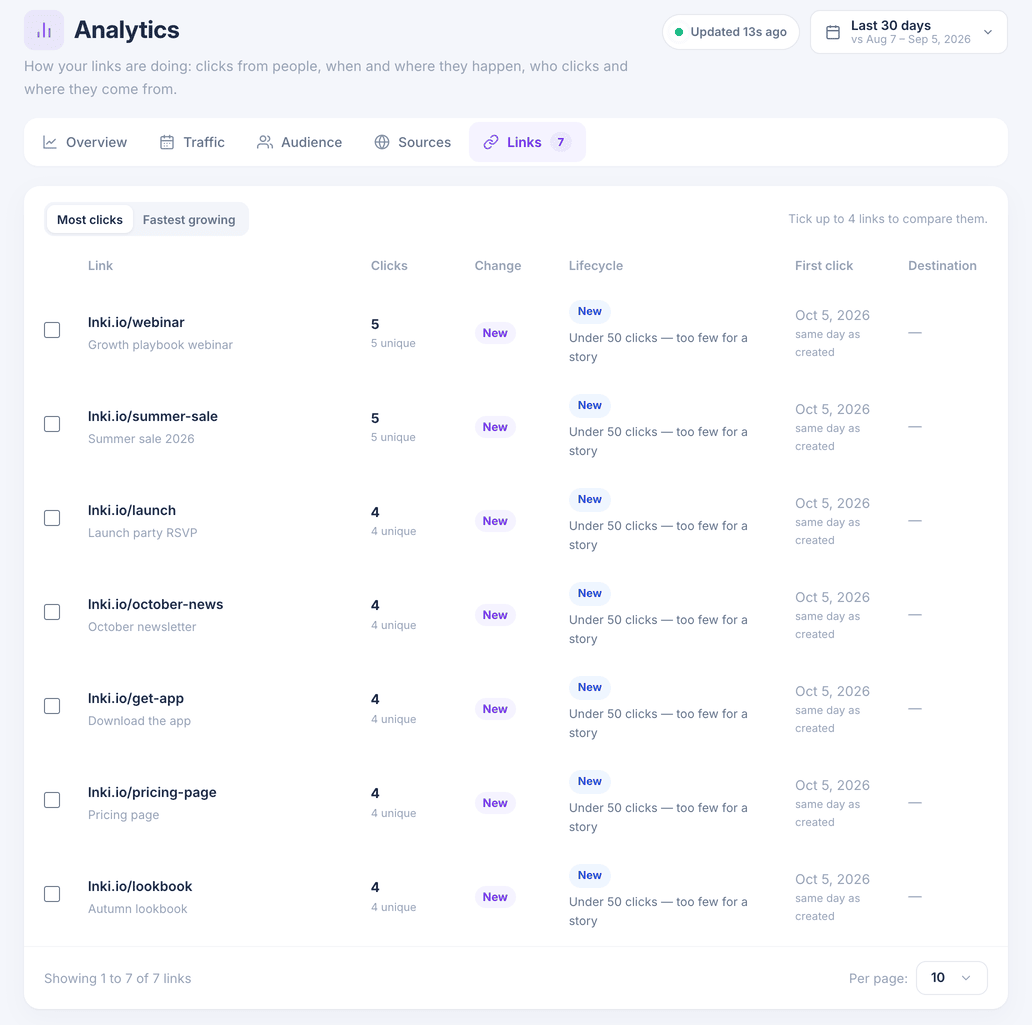Click the calendar icon on Traffic tab

[167, 142]
